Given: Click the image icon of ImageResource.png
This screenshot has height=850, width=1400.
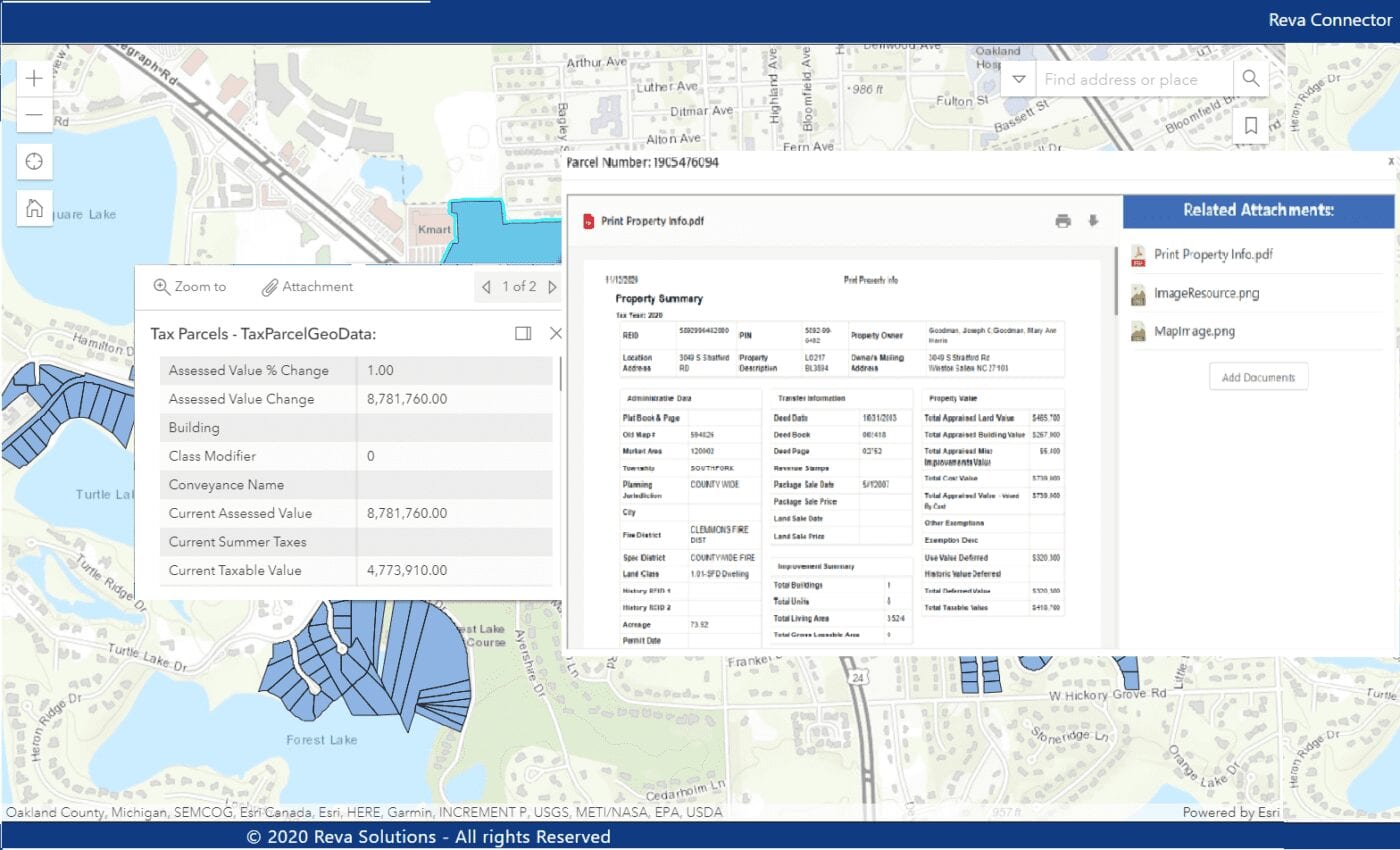Looking at the screenshot, I should click(x=1138, y=294).
